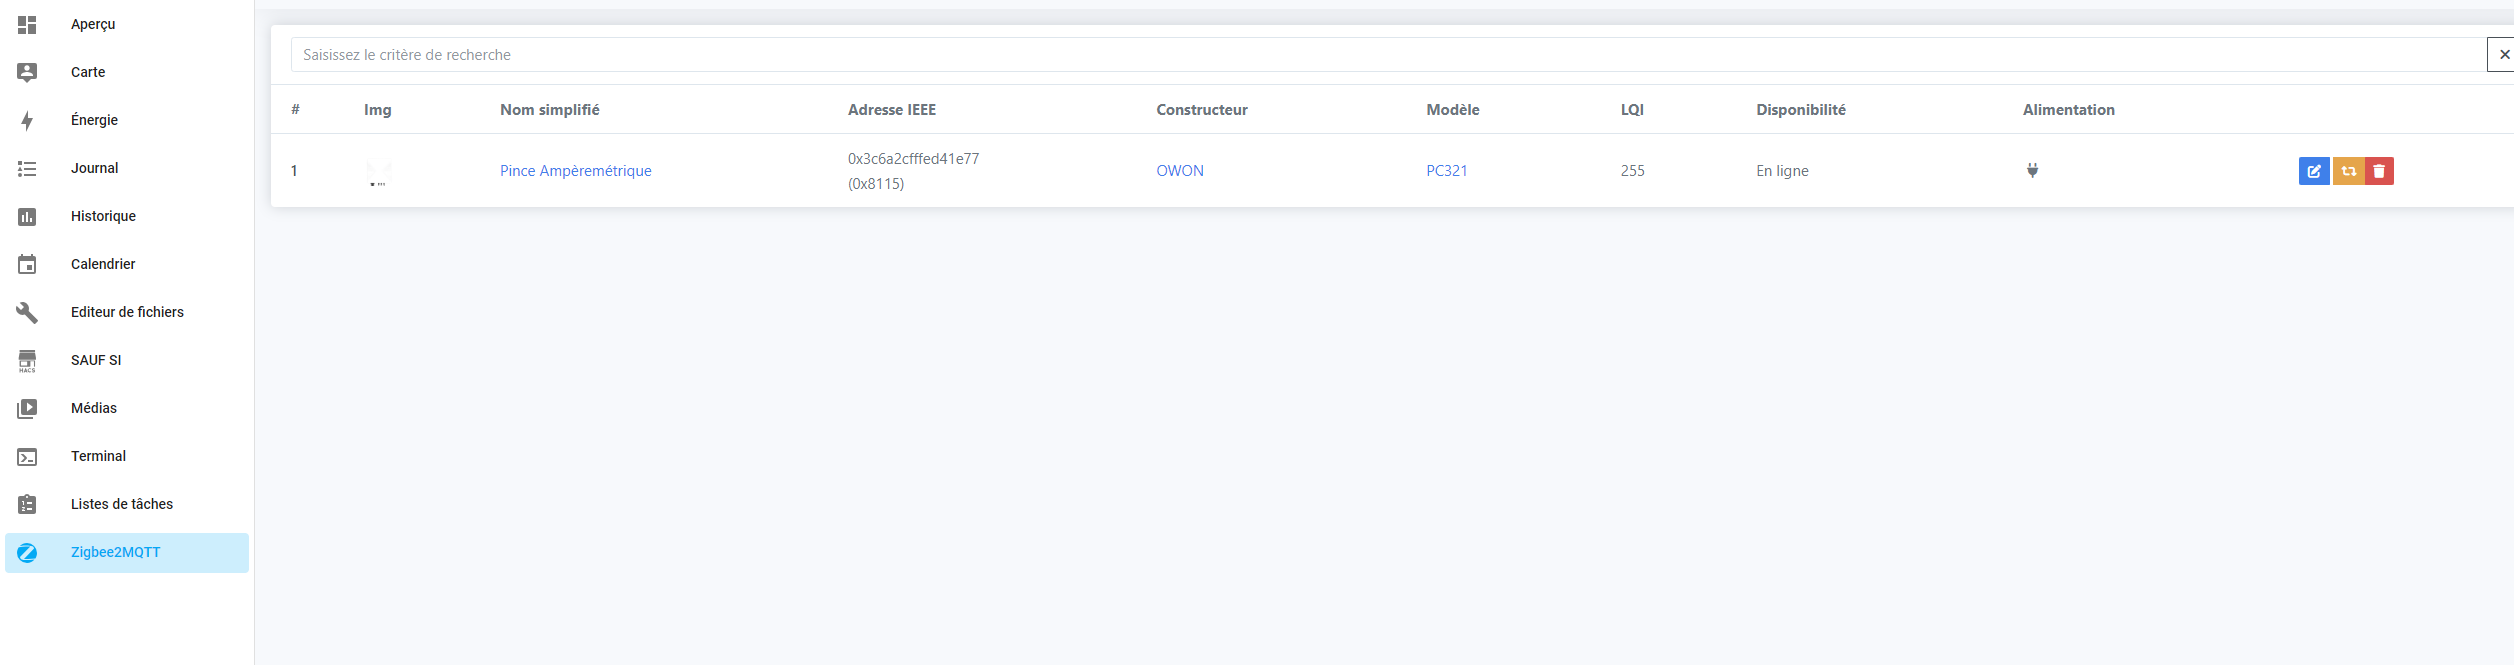Sort by Adresse IEEE column header

[892, 110]
